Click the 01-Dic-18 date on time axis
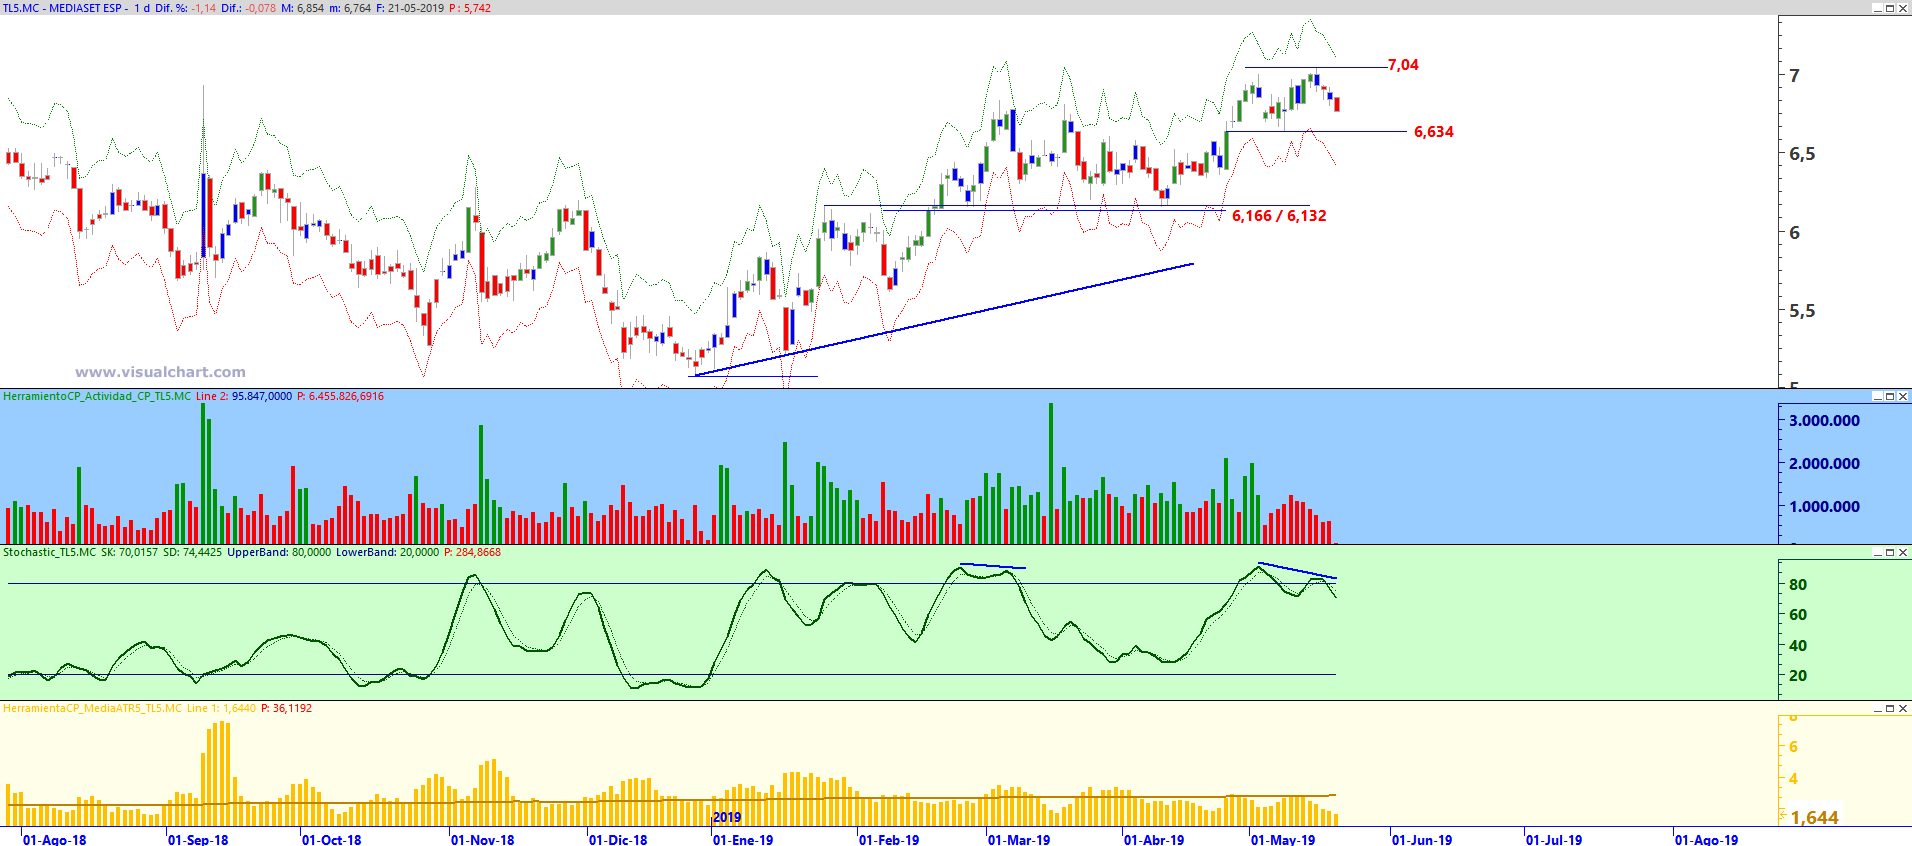This screenshot has height=846, width=1912. click(618, 840)
